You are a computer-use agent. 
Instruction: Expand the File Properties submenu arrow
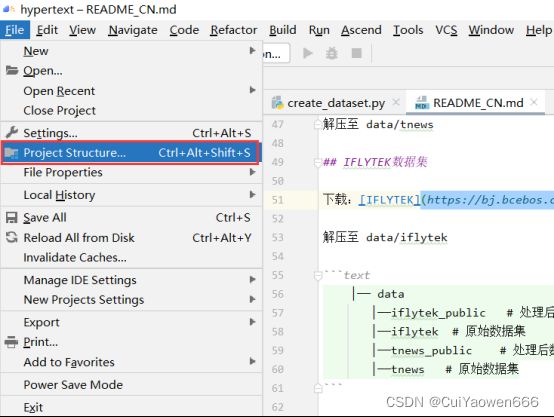[x=252, y=172]
